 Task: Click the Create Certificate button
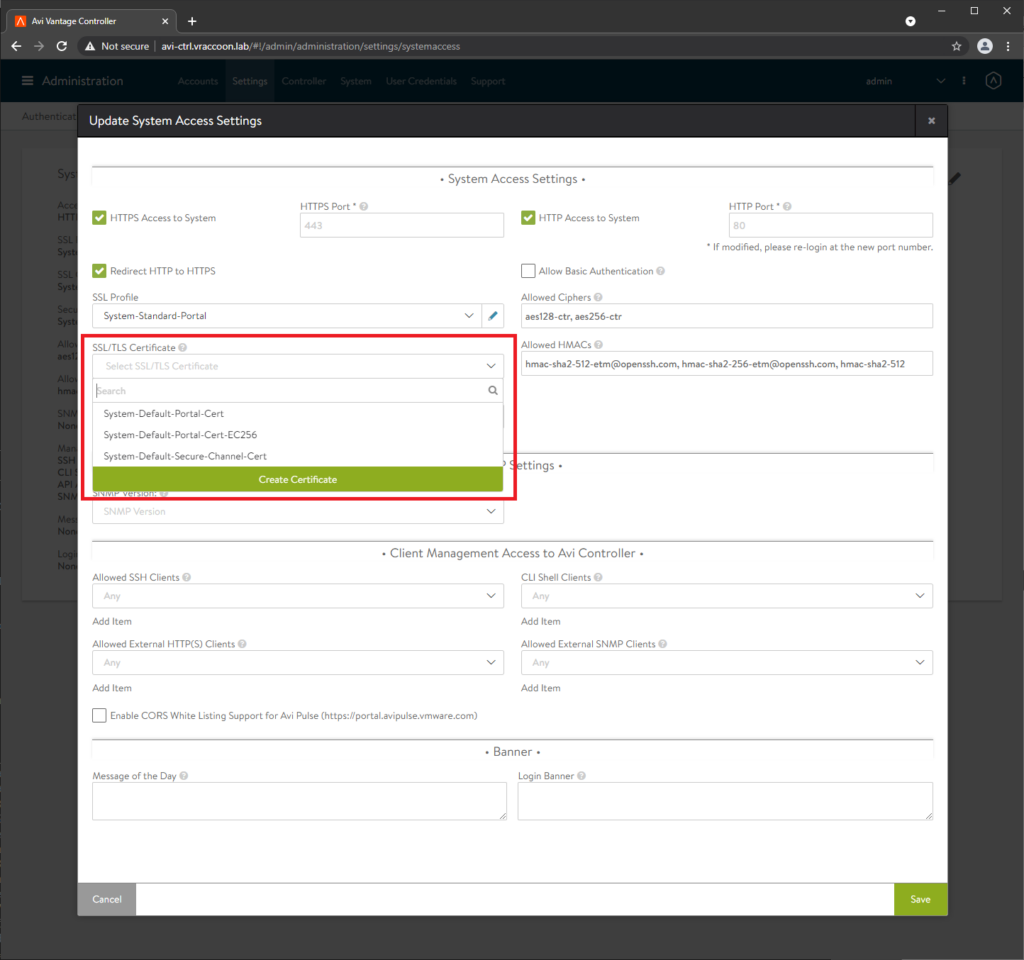[297, 479]
